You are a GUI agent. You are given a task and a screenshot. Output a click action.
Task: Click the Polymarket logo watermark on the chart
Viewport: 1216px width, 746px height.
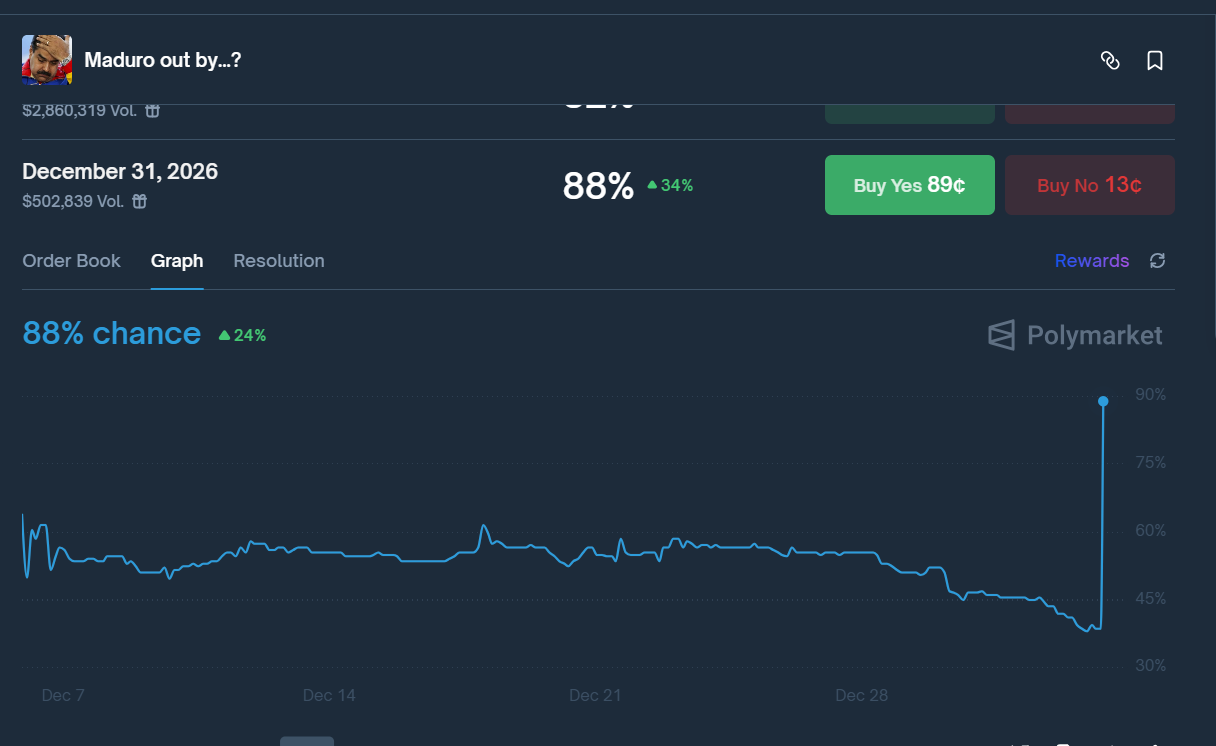[1075, 335]
